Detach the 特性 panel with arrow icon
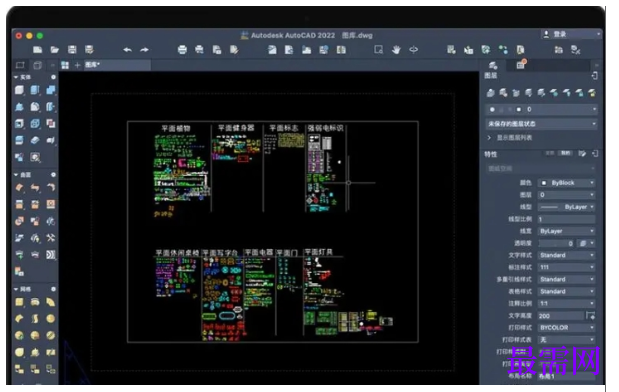Screen dimensions: 619x392 click(595, 154)
